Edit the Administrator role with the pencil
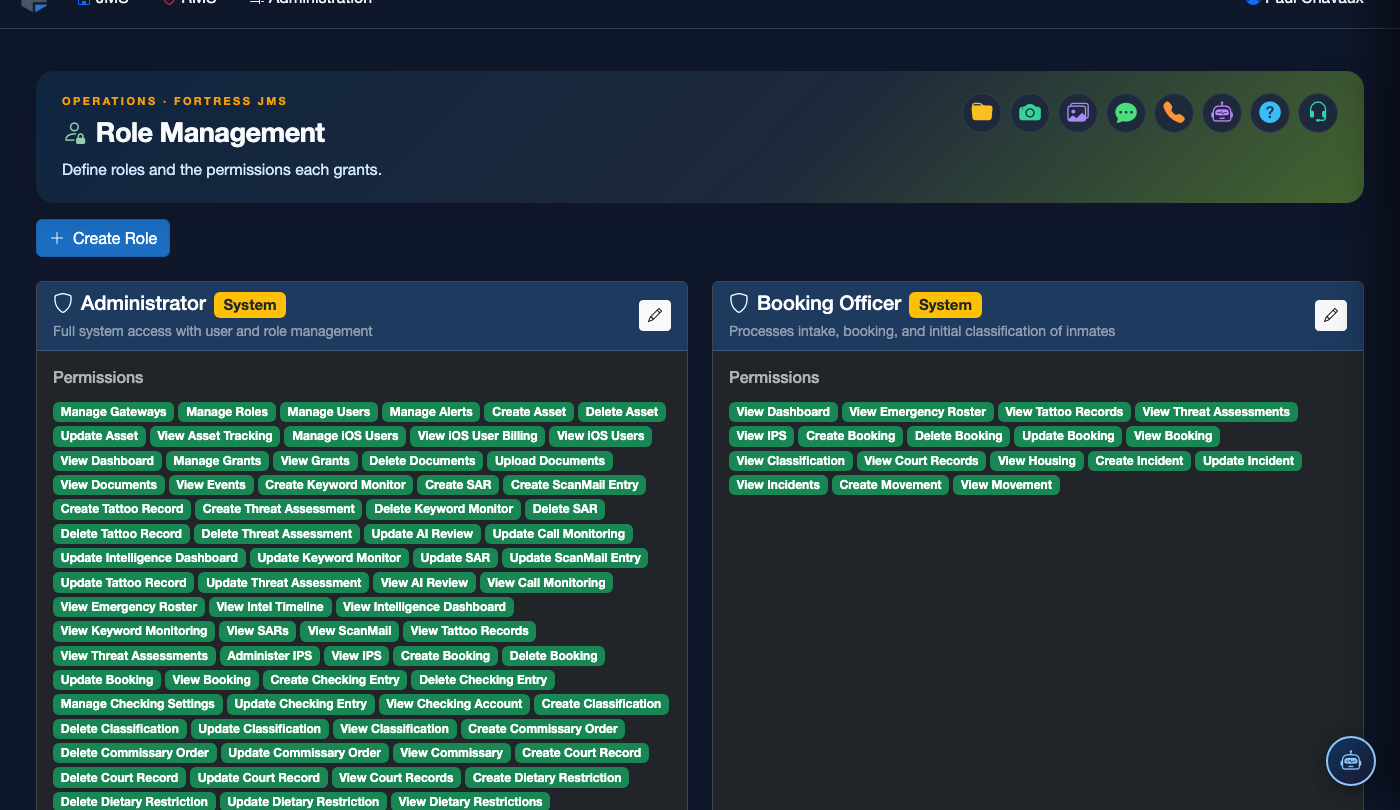Viewport: 1400px width, 810px height. tap(655, 315)
